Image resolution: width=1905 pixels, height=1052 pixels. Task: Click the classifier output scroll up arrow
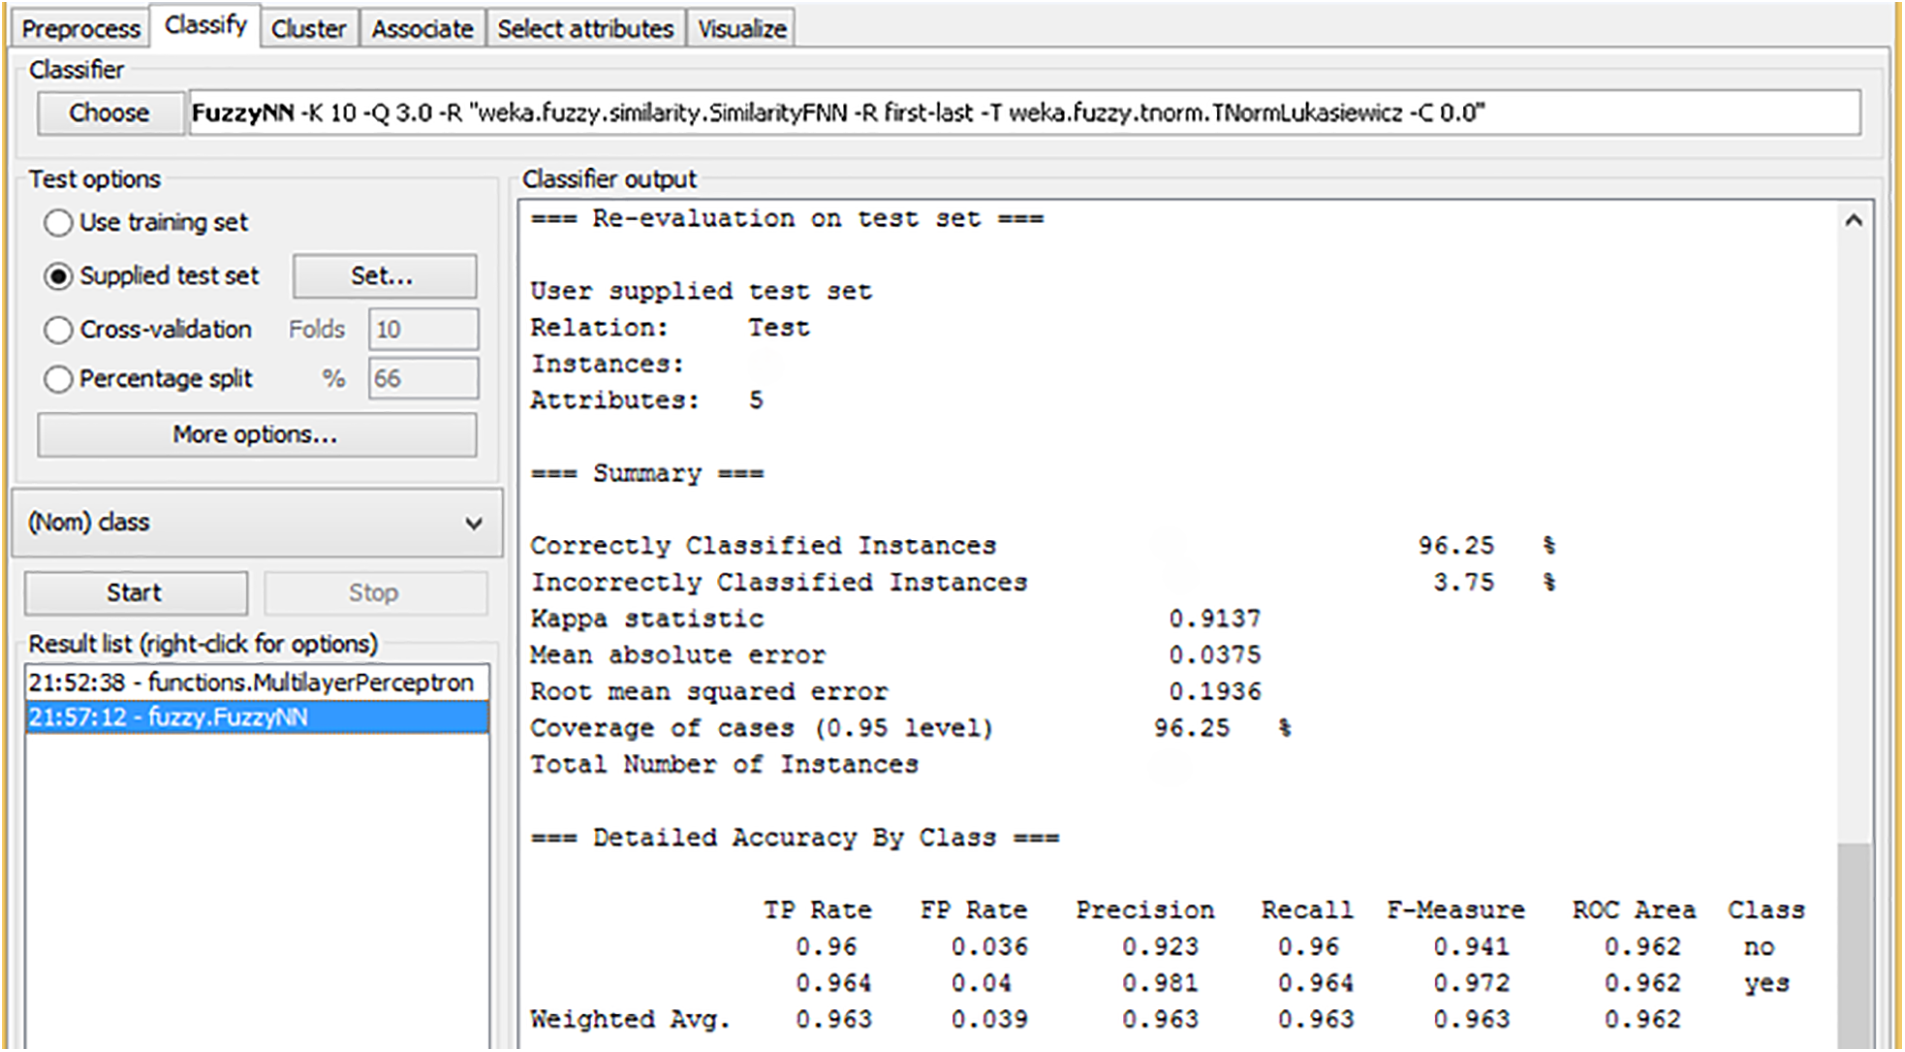coord(1853,221)
